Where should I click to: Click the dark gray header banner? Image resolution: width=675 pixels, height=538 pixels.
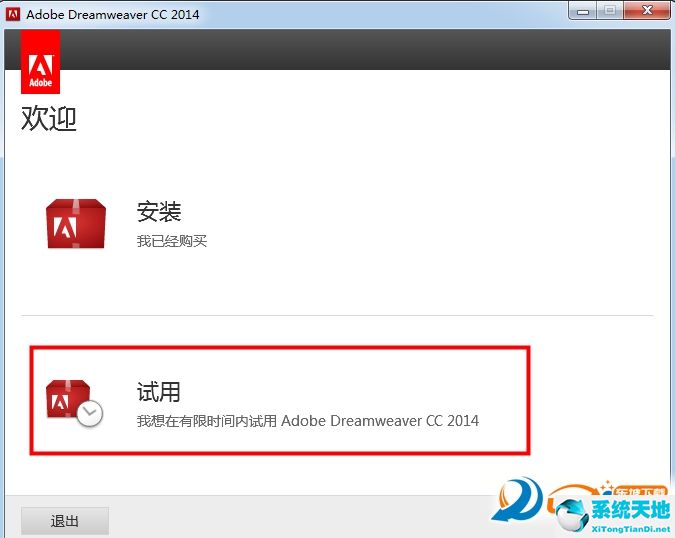click(x=360, y=50)
